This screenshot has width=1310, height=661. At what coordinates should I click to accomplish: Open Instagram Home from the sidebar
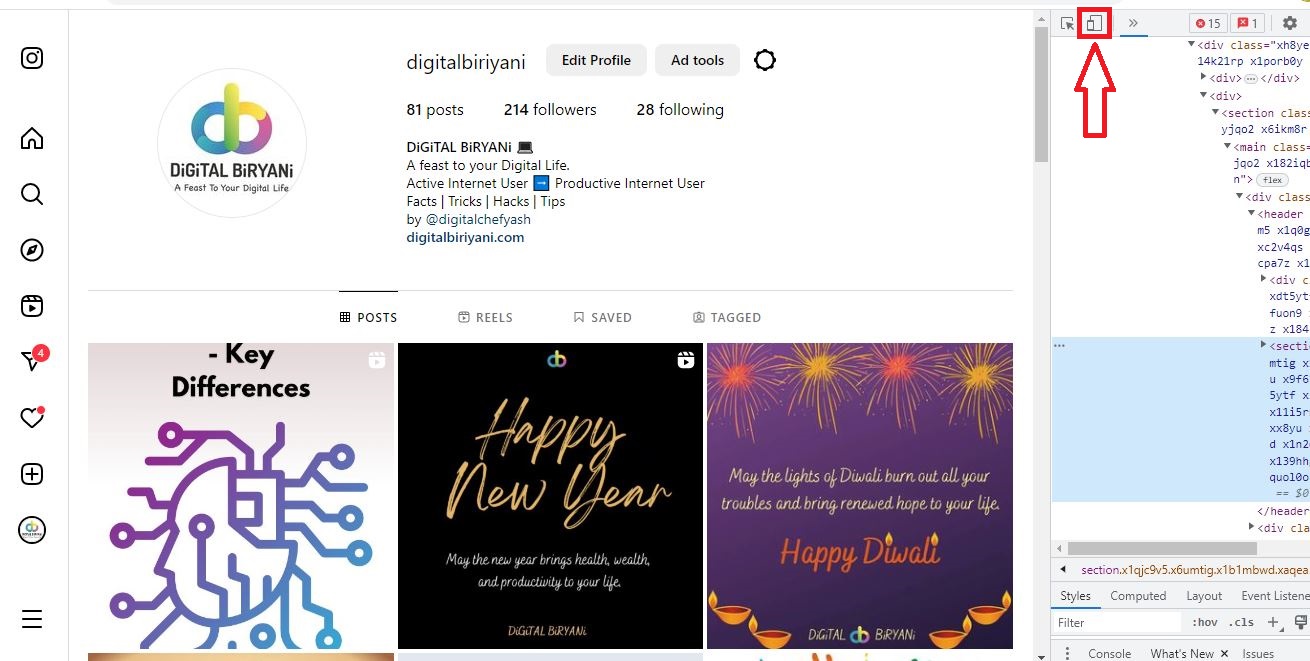coord(32,138)
